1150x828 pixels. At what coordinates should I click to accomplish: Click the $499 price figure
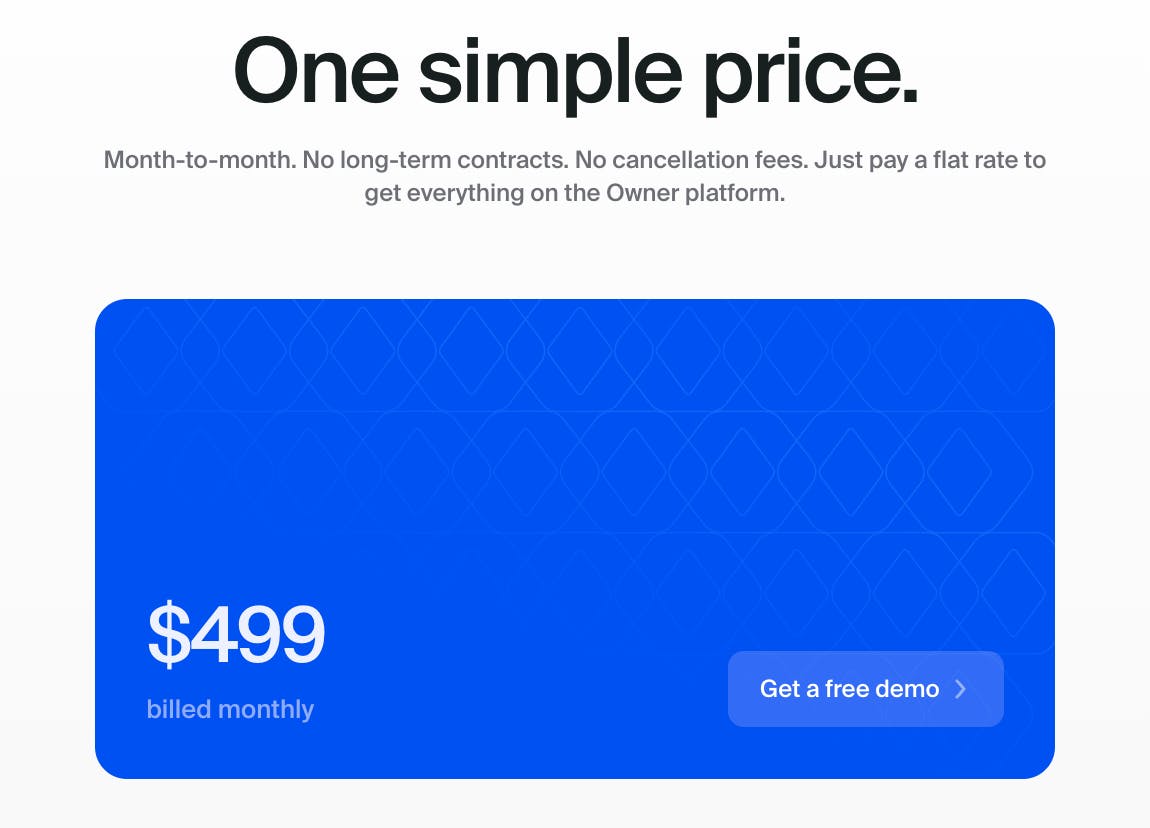pyautogui.click(x=236, y=634)
